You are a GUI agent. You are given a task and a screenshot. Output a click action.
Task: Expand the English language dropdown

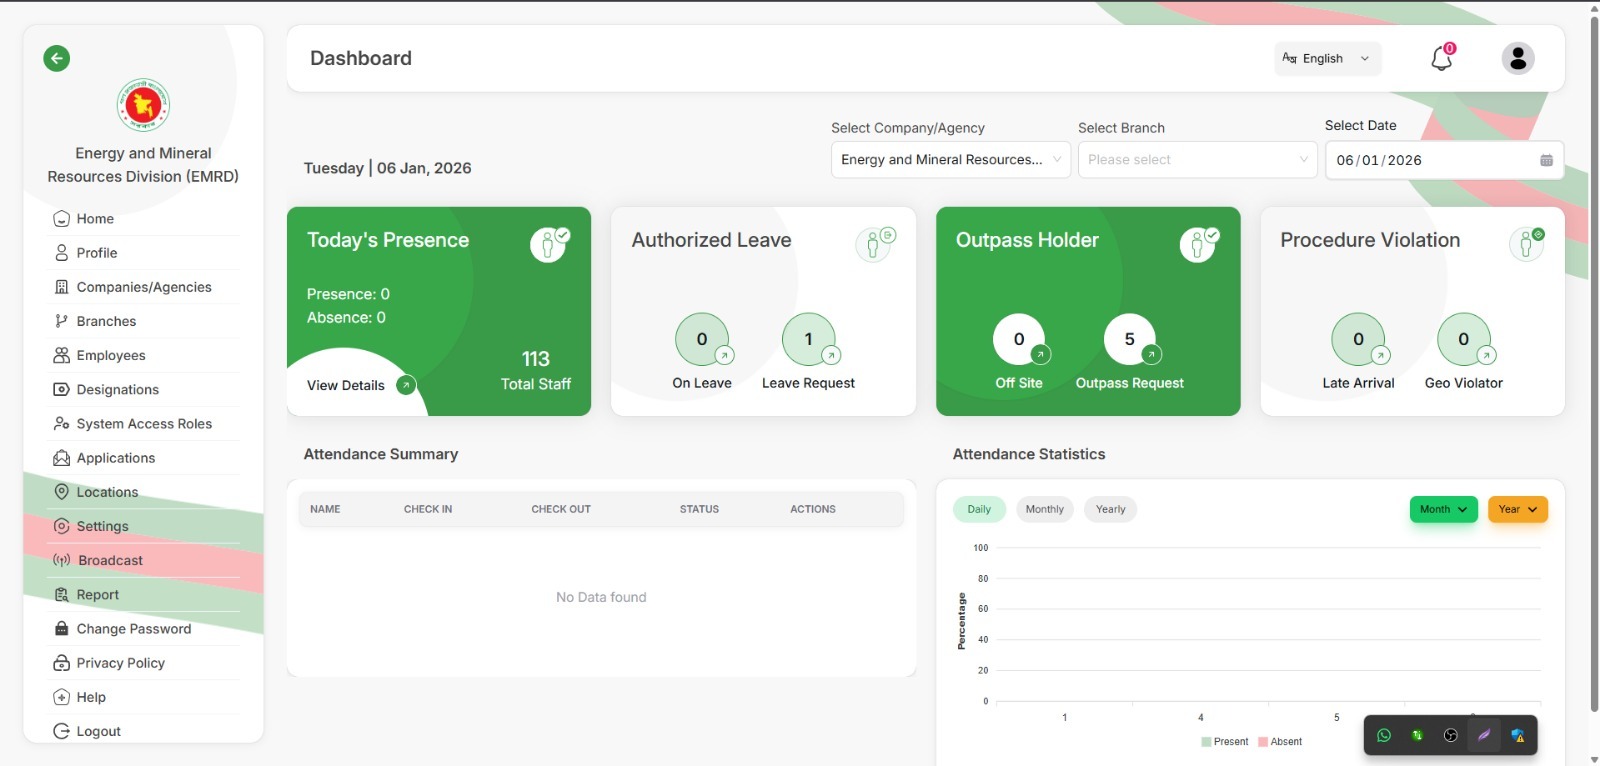(1328, 59)
